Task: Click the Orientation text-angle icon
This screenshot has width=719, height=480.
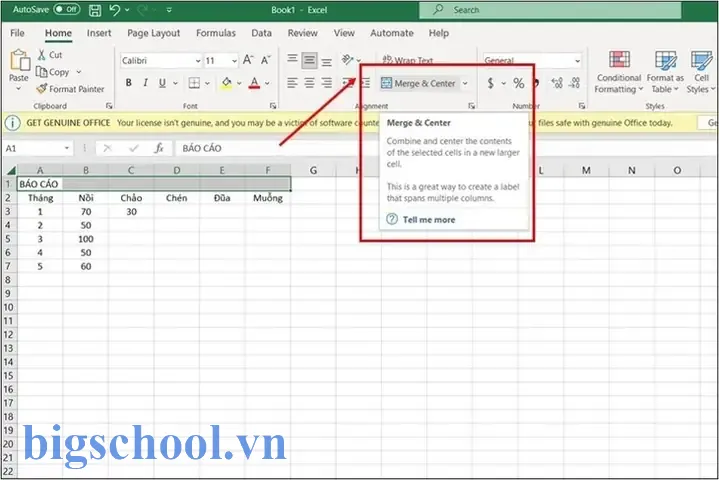Action: click(x=348, y=59)
